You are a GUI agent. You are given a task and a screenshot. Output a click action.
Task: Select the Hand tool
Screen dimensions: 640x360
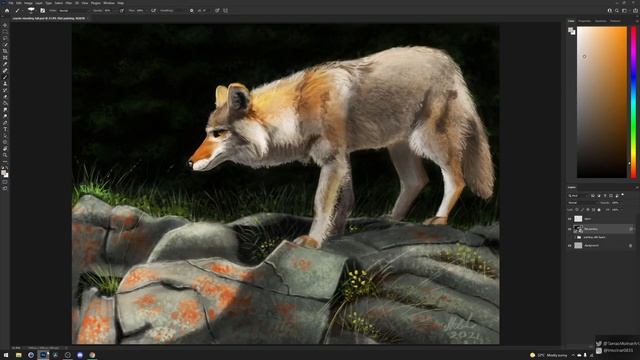(5, 149)
